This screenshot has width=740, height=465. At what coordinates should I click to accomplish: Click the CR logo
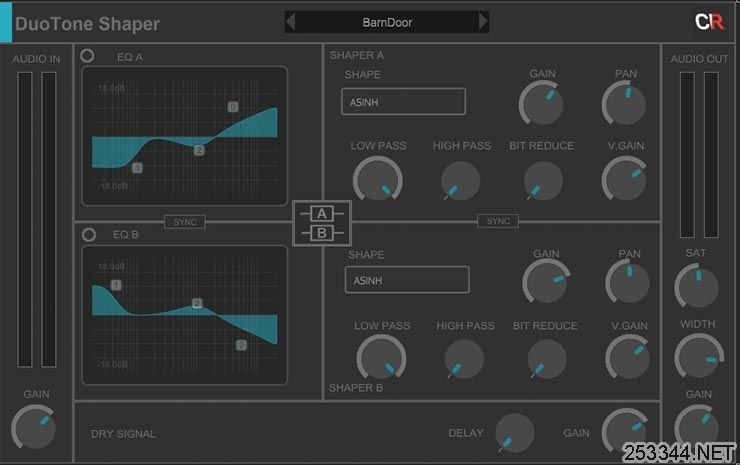tap(709, 22)
